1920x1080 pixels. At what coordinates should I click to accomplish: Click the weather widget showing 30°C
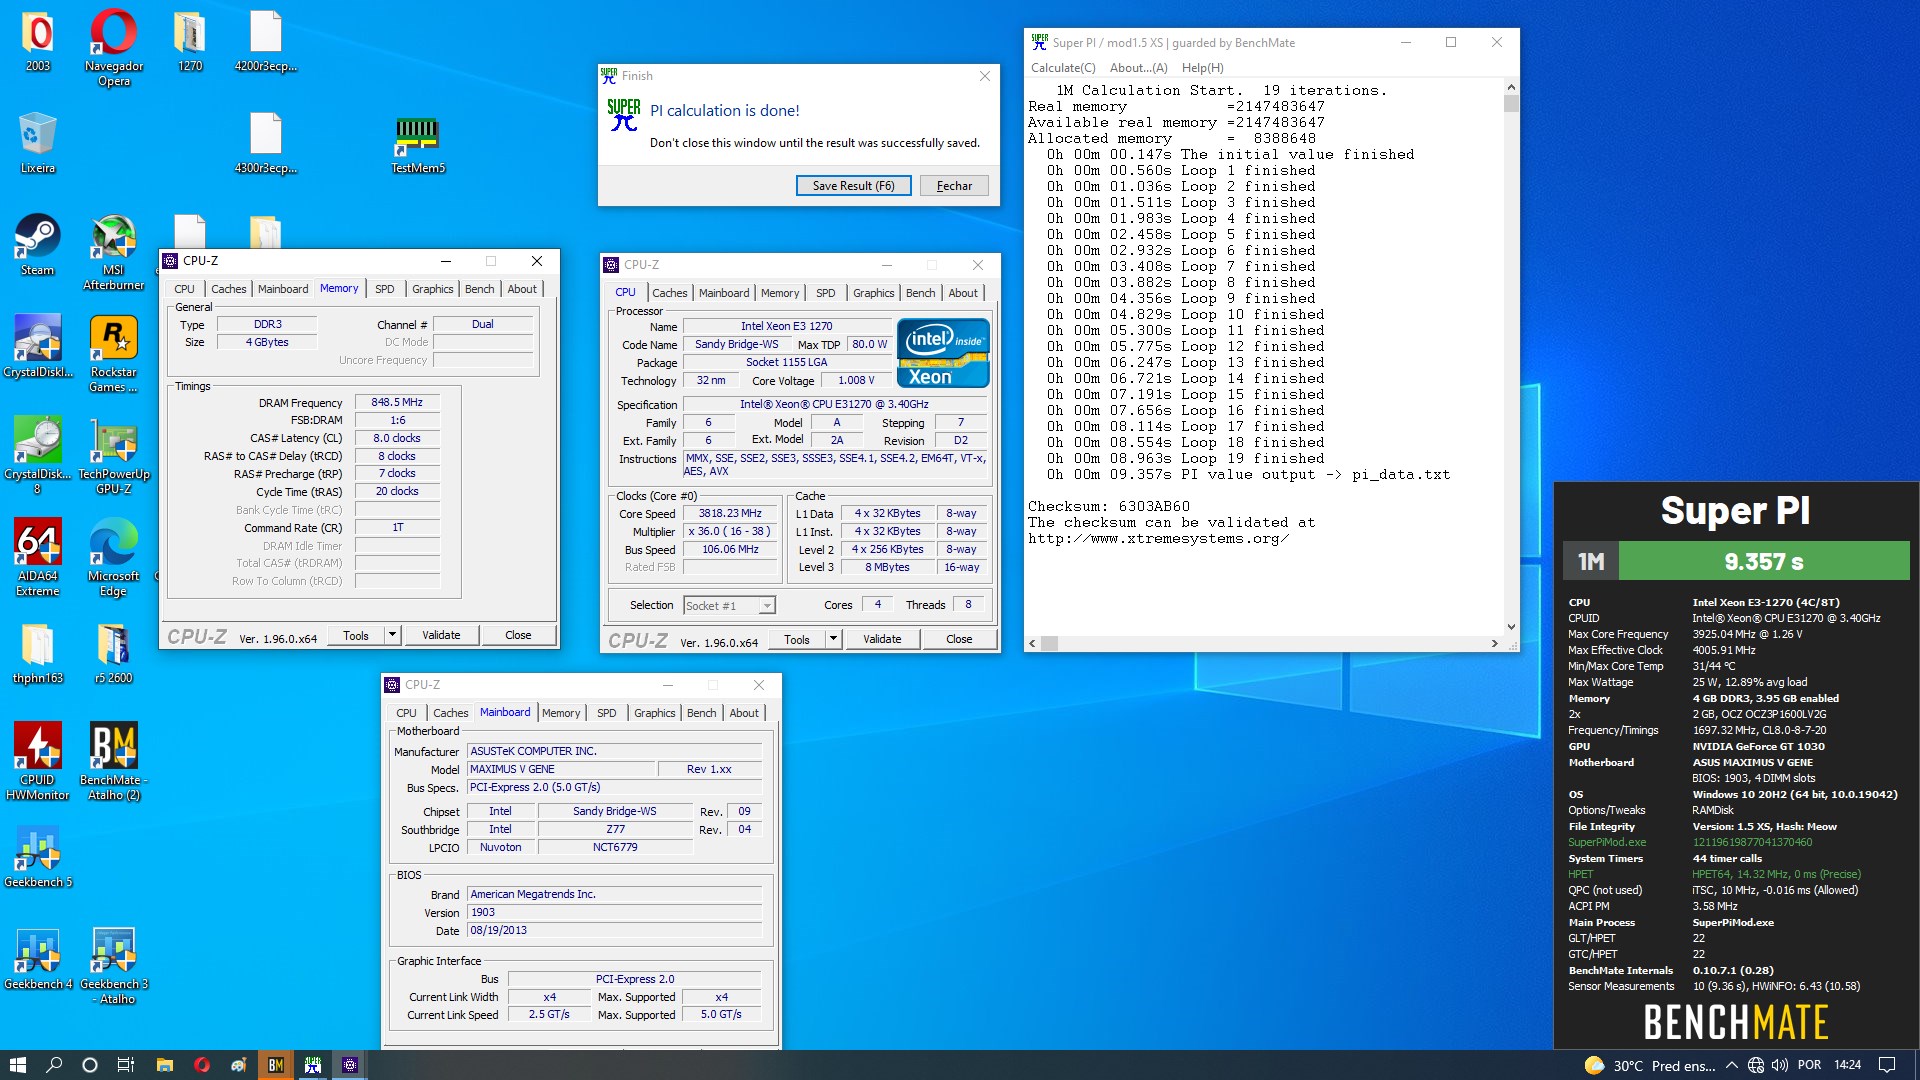(x=1650, y=1065)
